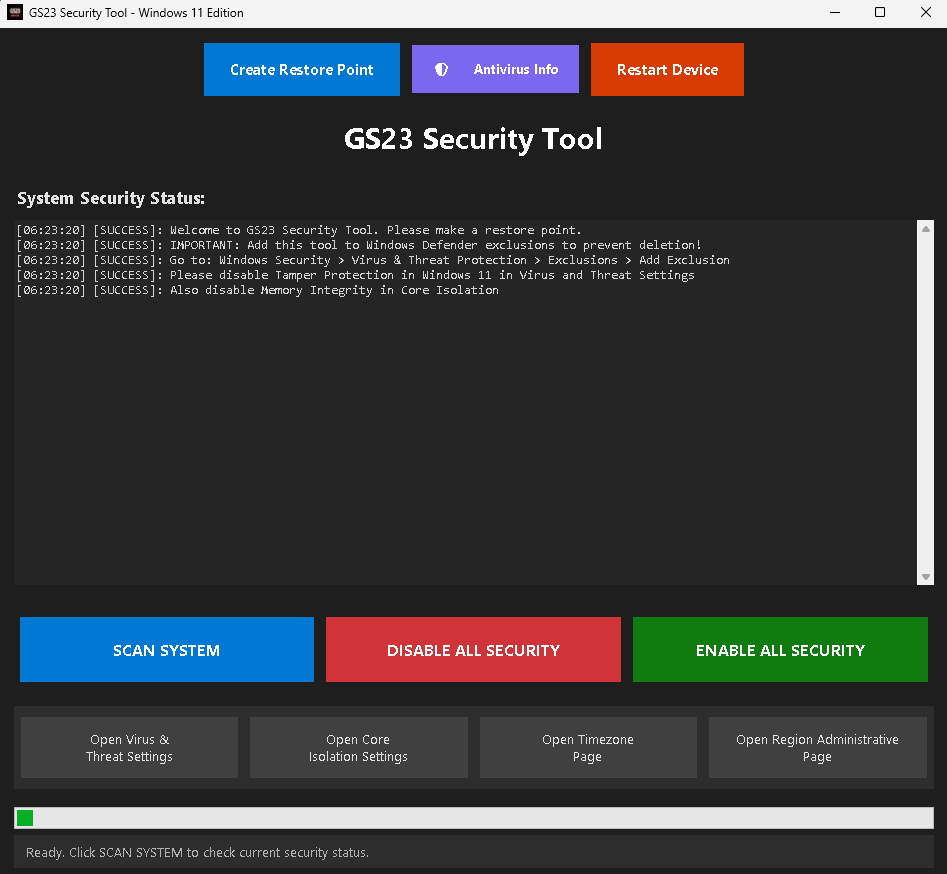Viewport: 947px width, 874px height.
Task: Click the 'System Security Status:' heading
Action: [x=111, y=198]
